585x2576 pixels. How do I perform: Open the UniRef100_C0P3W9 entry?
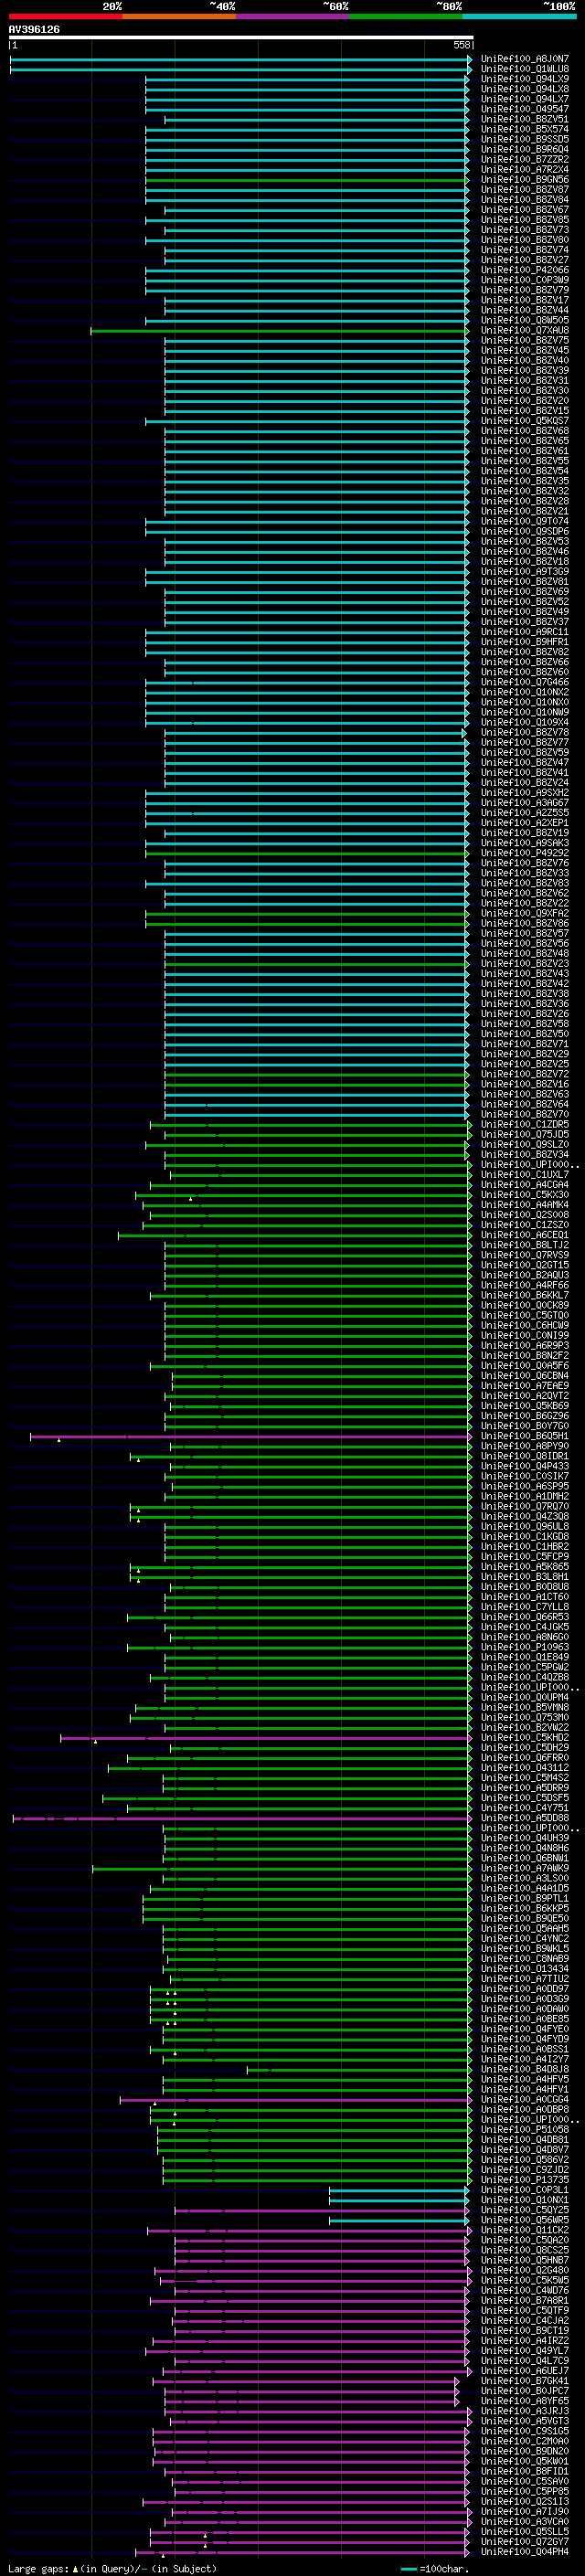(525, 280)
